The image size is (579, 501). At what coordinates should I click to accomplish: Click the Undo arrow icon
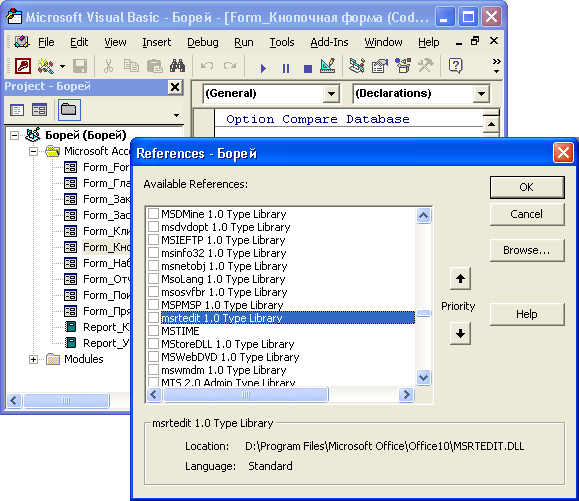pos(207,66)
